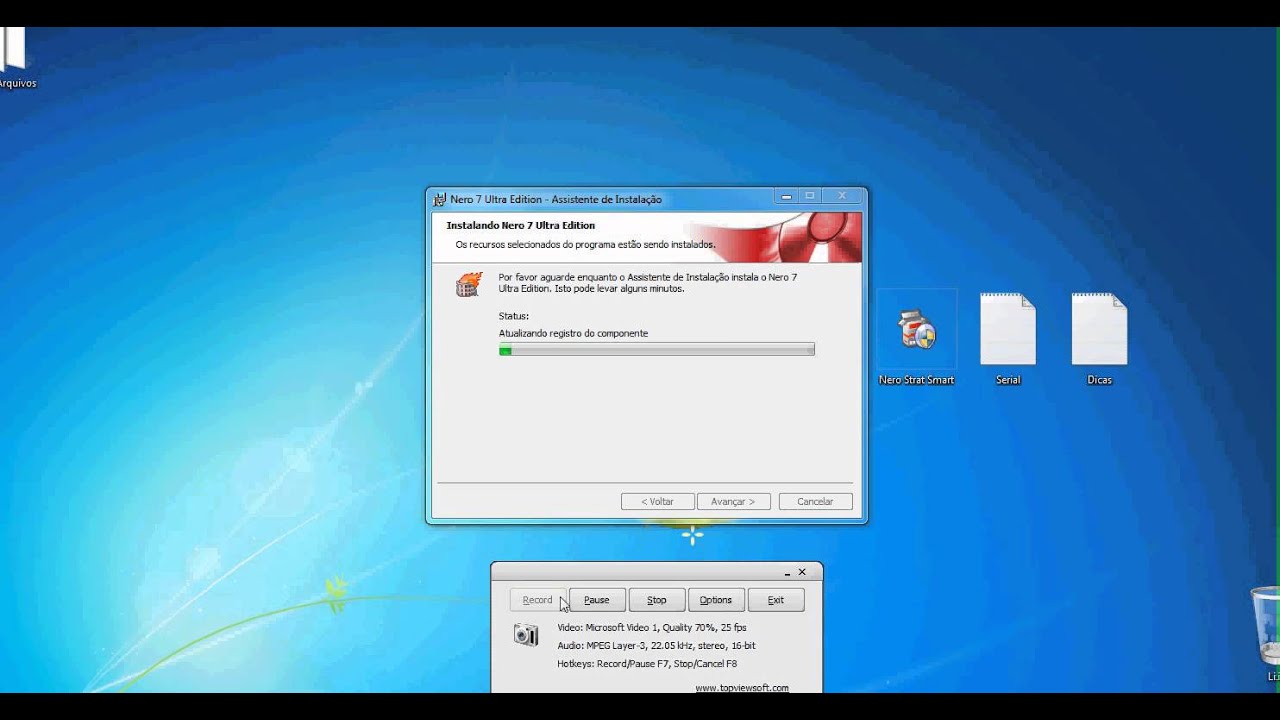Viewport: 1280px width, 720px height.
Task: Click the 'Instalando Nero 7 Ultra Edition' heading
Action: coord(521,225)
